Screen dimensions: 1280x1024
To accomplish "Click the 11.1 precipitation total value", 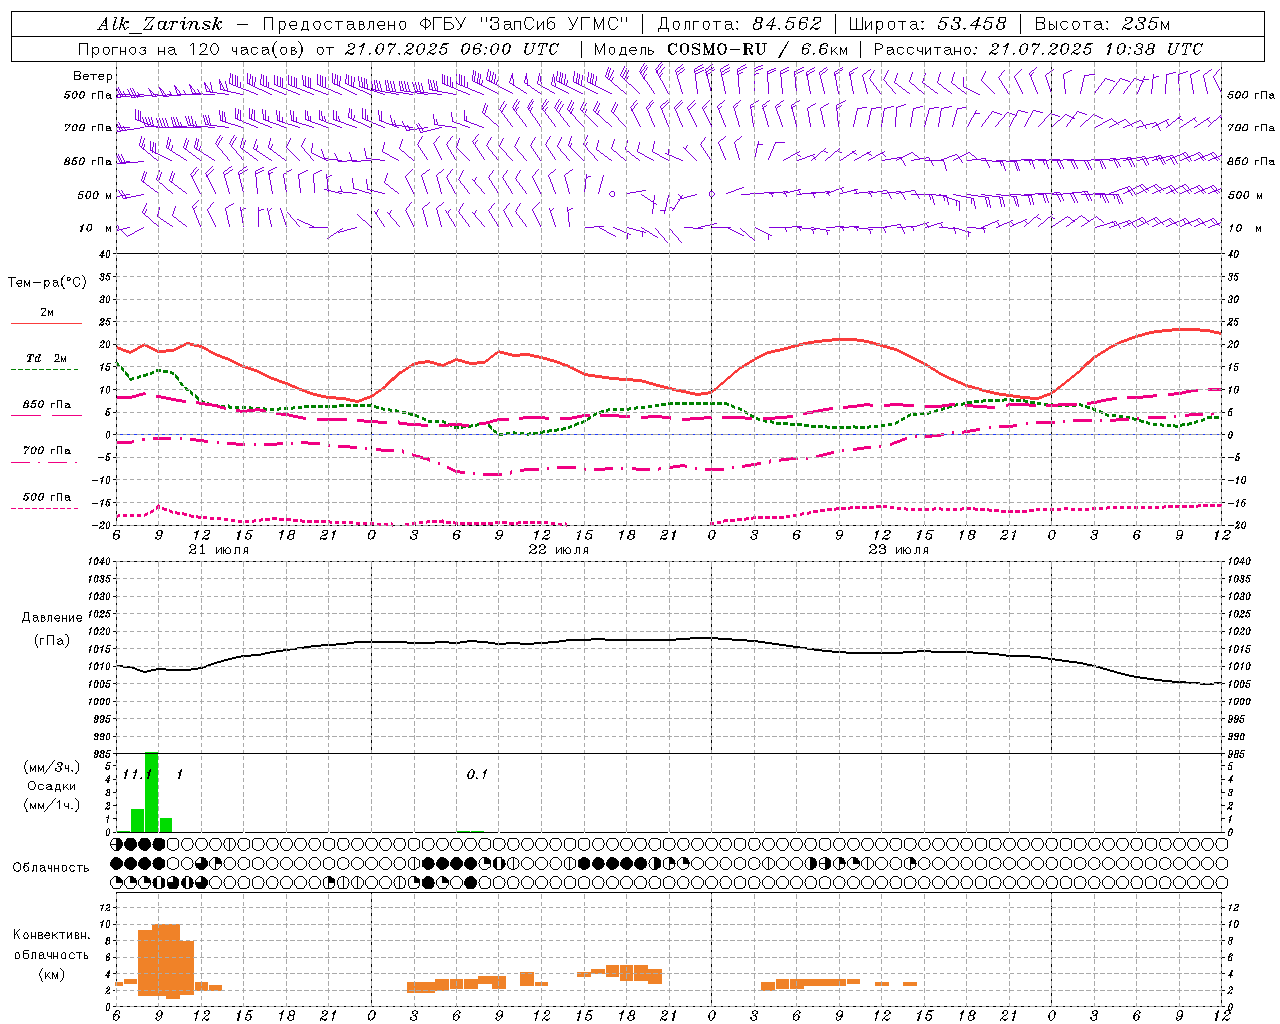I will (137, 775).
